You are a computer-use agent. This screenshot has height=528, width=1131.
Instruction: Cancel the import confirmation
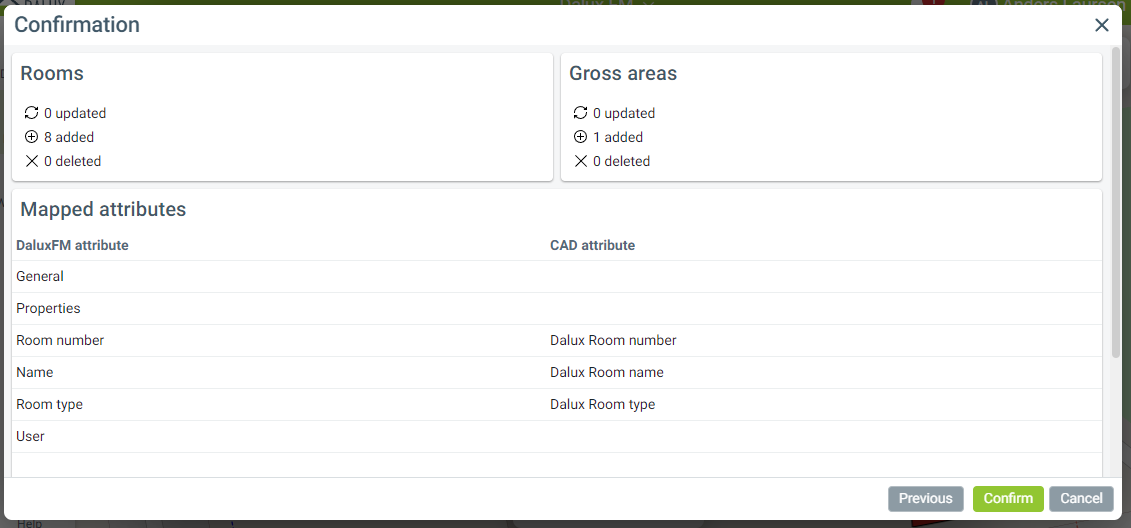1081,498
